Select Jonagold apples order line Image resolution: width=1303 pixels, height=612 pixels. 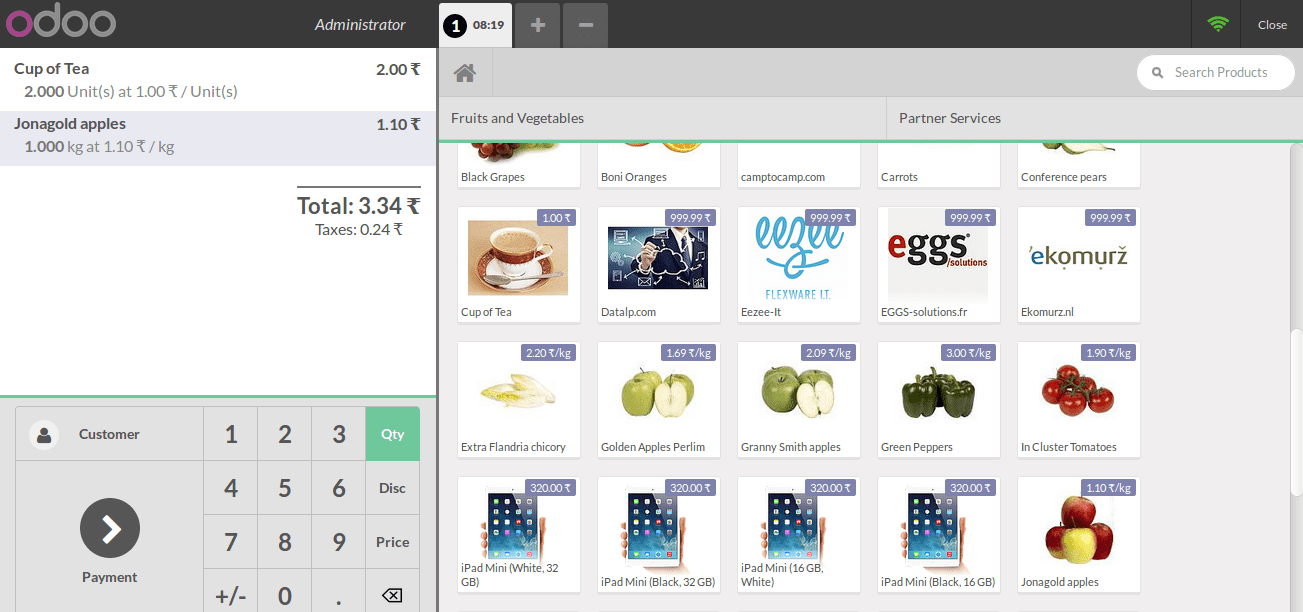point(218,138)
